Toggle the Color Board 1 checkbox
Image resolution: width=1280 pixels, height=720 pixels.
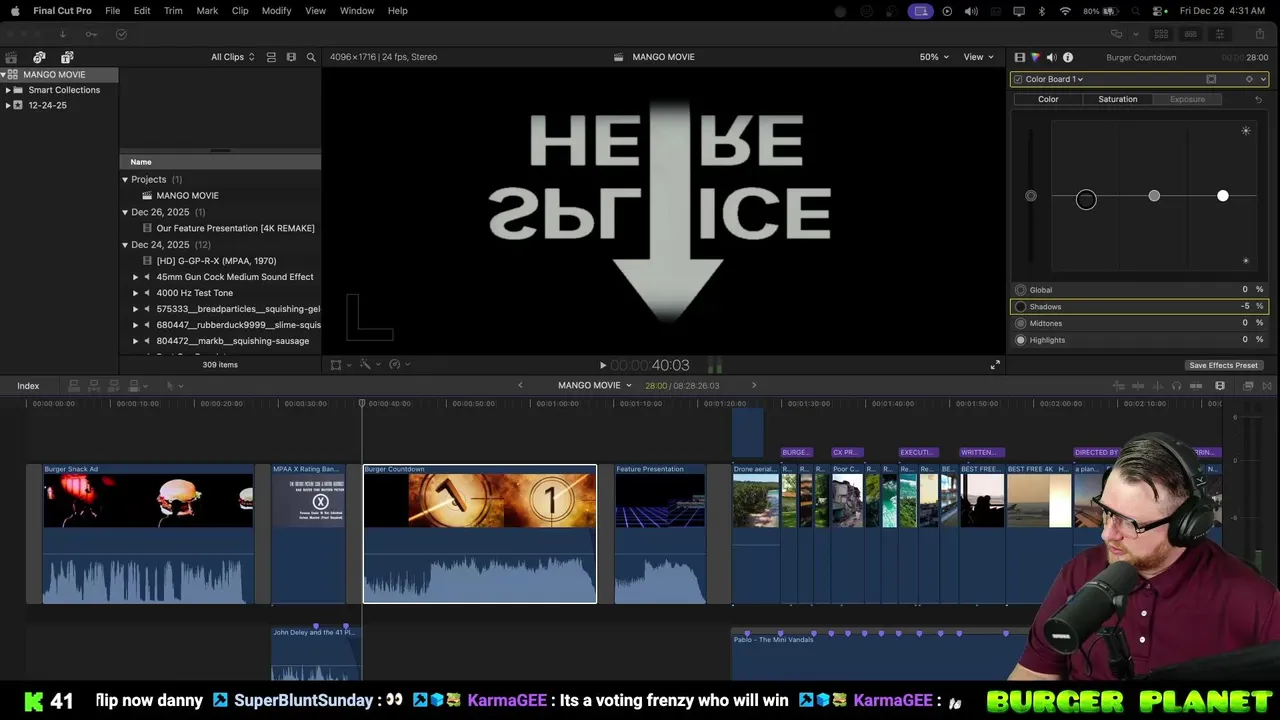pos(1018,79)
